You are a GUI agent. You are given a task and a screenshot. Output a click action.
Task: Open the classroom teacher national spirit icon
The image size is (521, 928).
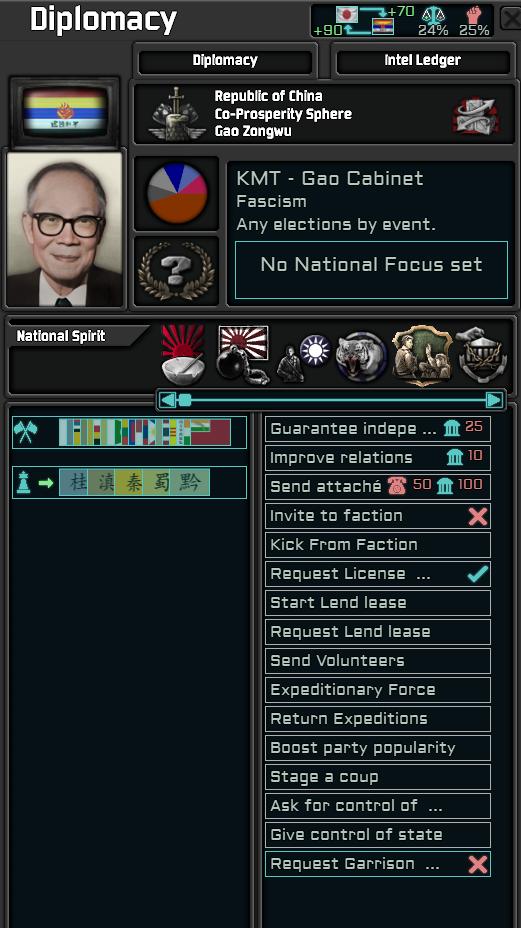point(422,355)
